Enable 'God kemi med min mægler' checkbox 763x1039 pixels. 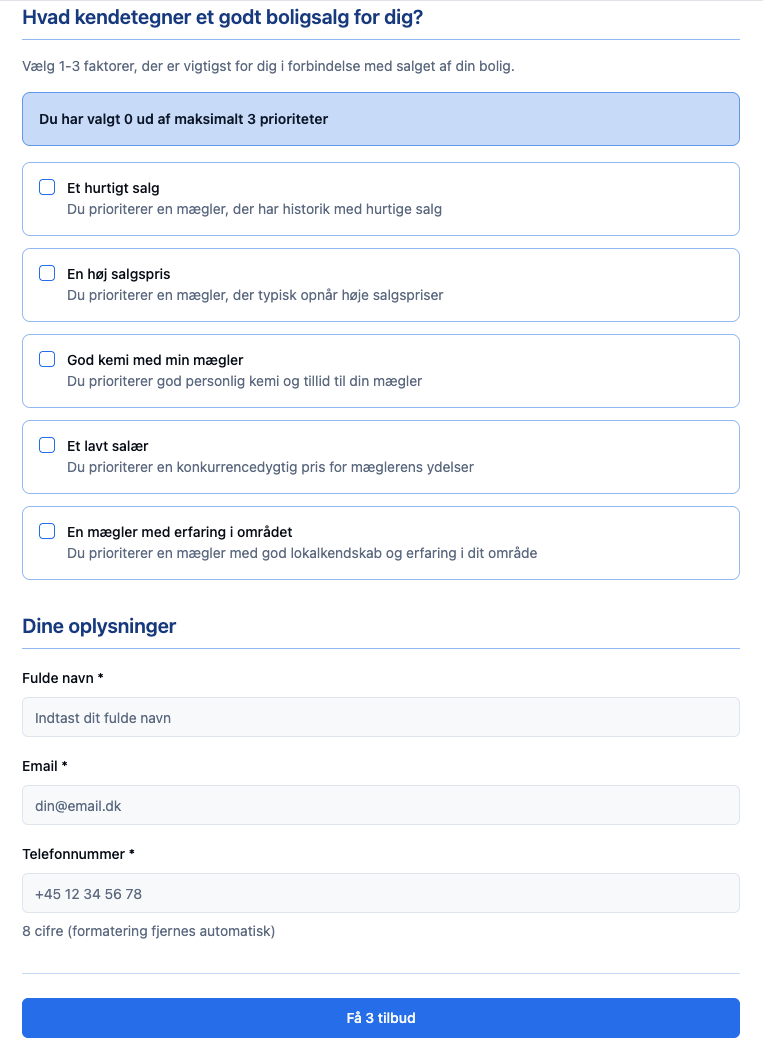47,360
